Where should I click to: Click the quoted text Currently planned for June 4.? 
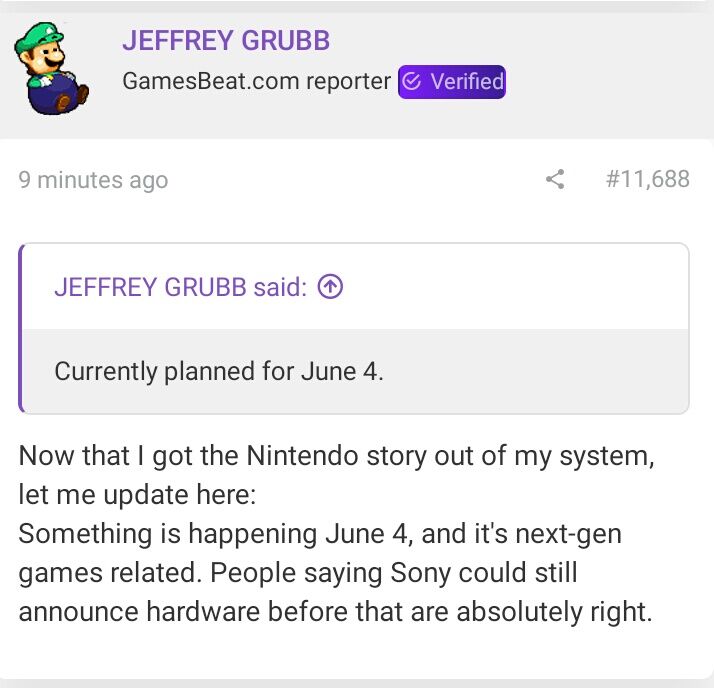coord(219,371)
